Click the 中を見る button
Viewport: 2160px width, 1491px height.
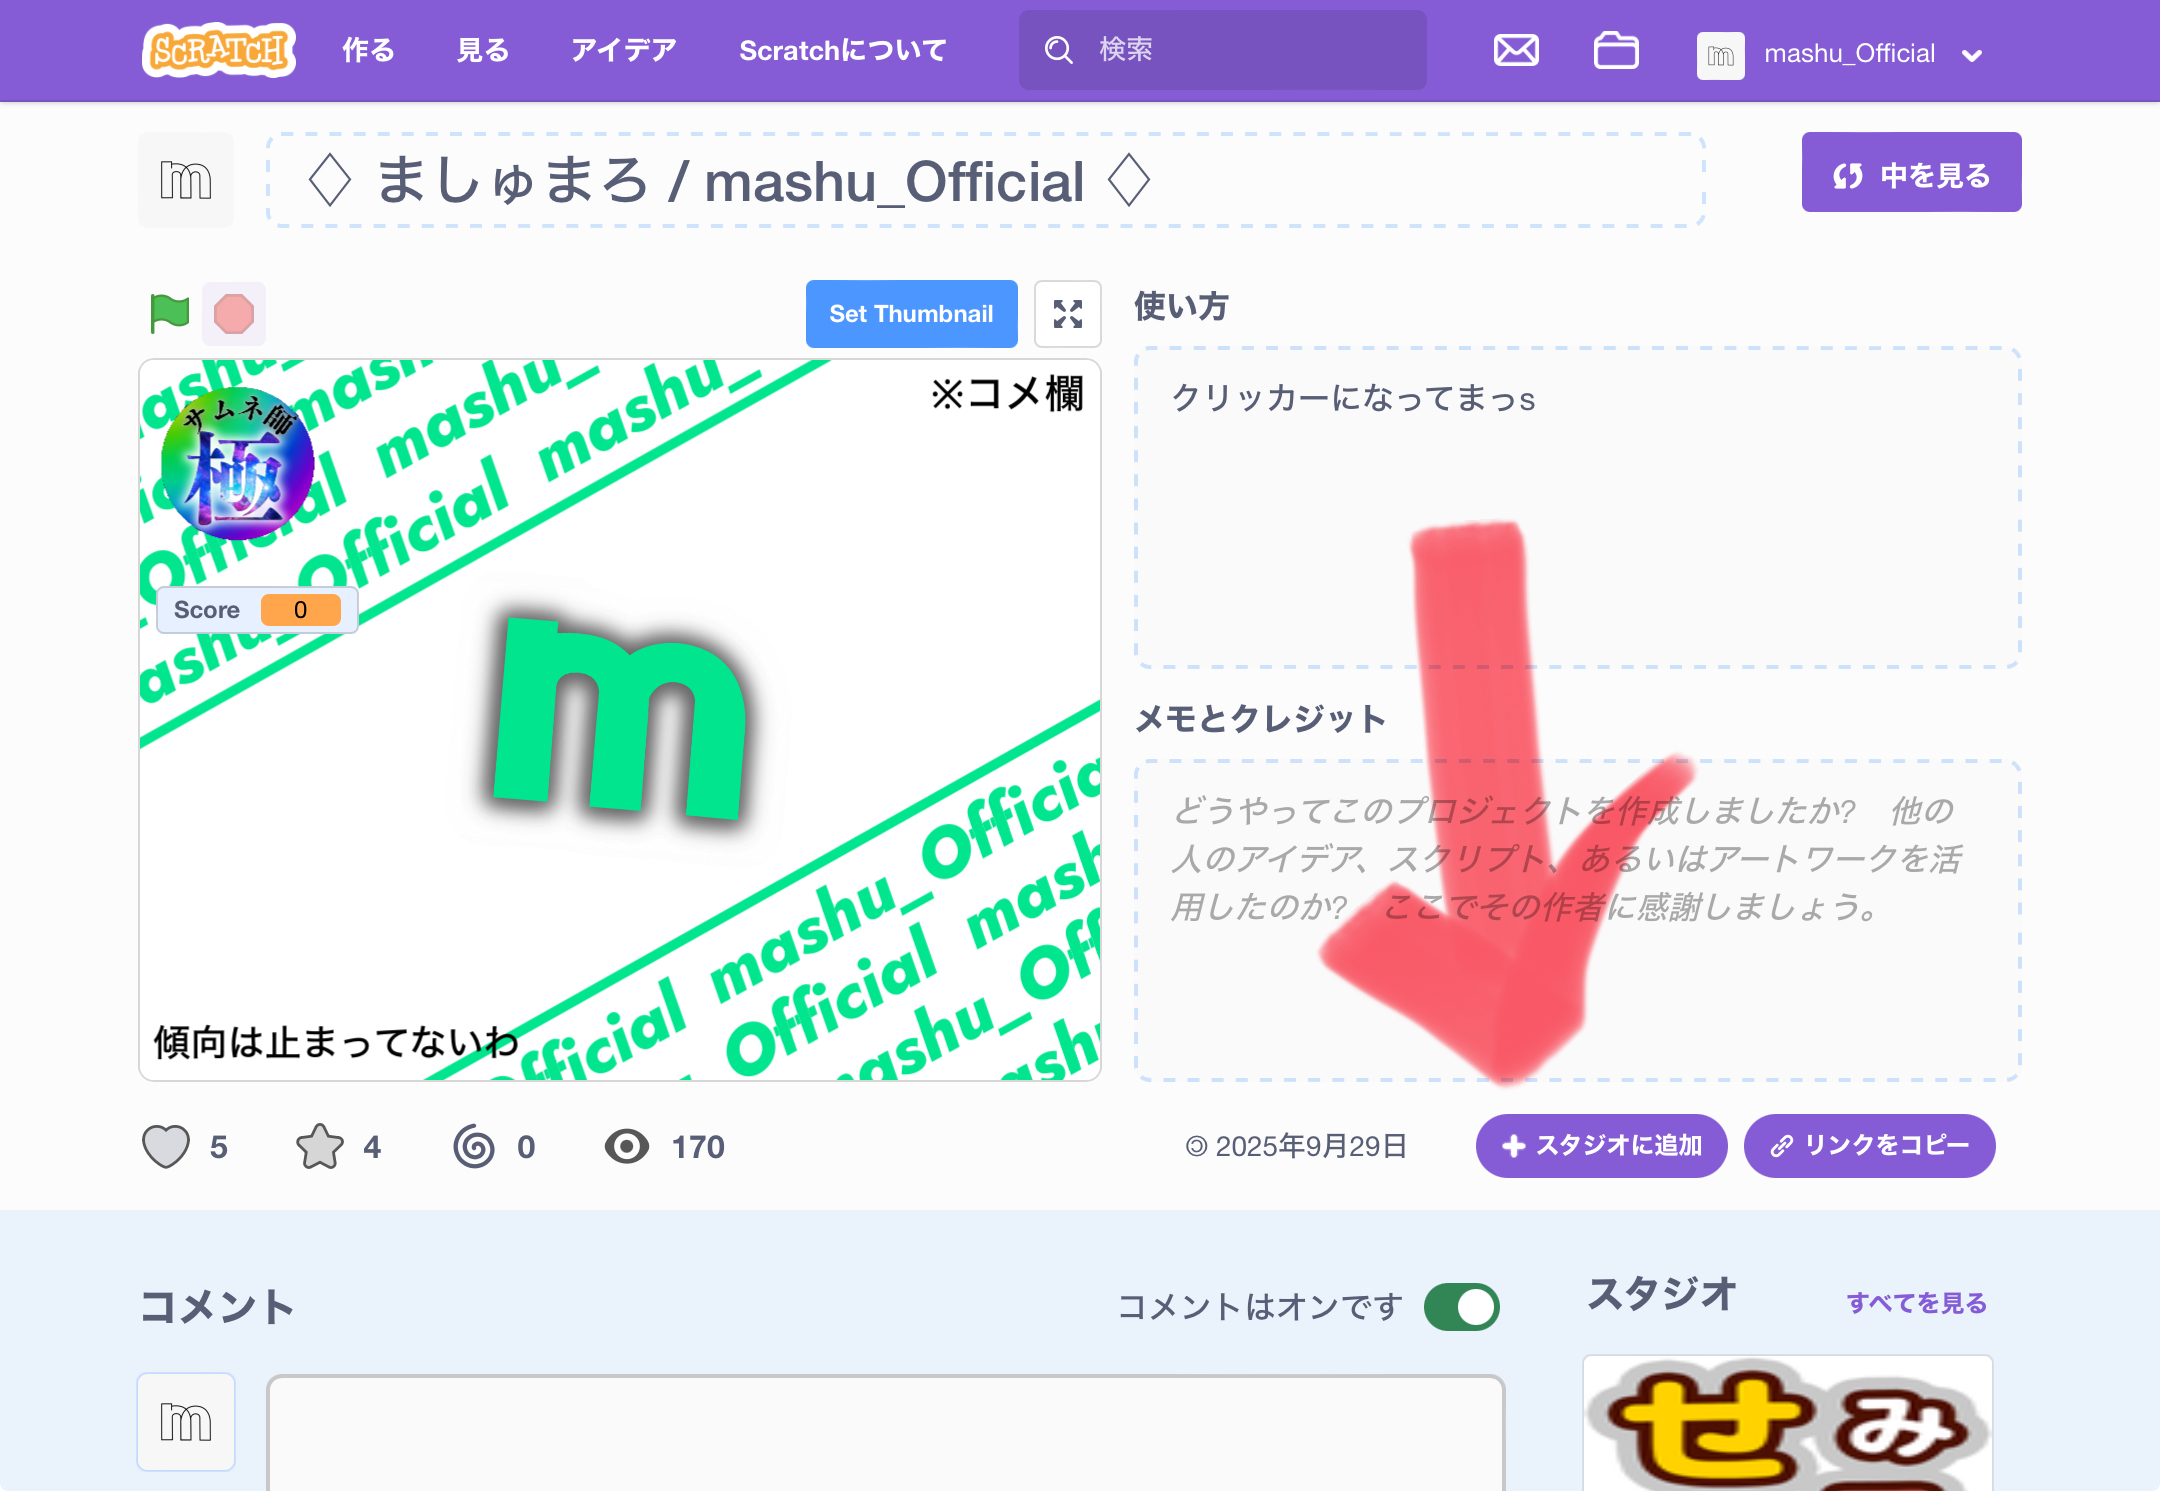coord(1911,173)
